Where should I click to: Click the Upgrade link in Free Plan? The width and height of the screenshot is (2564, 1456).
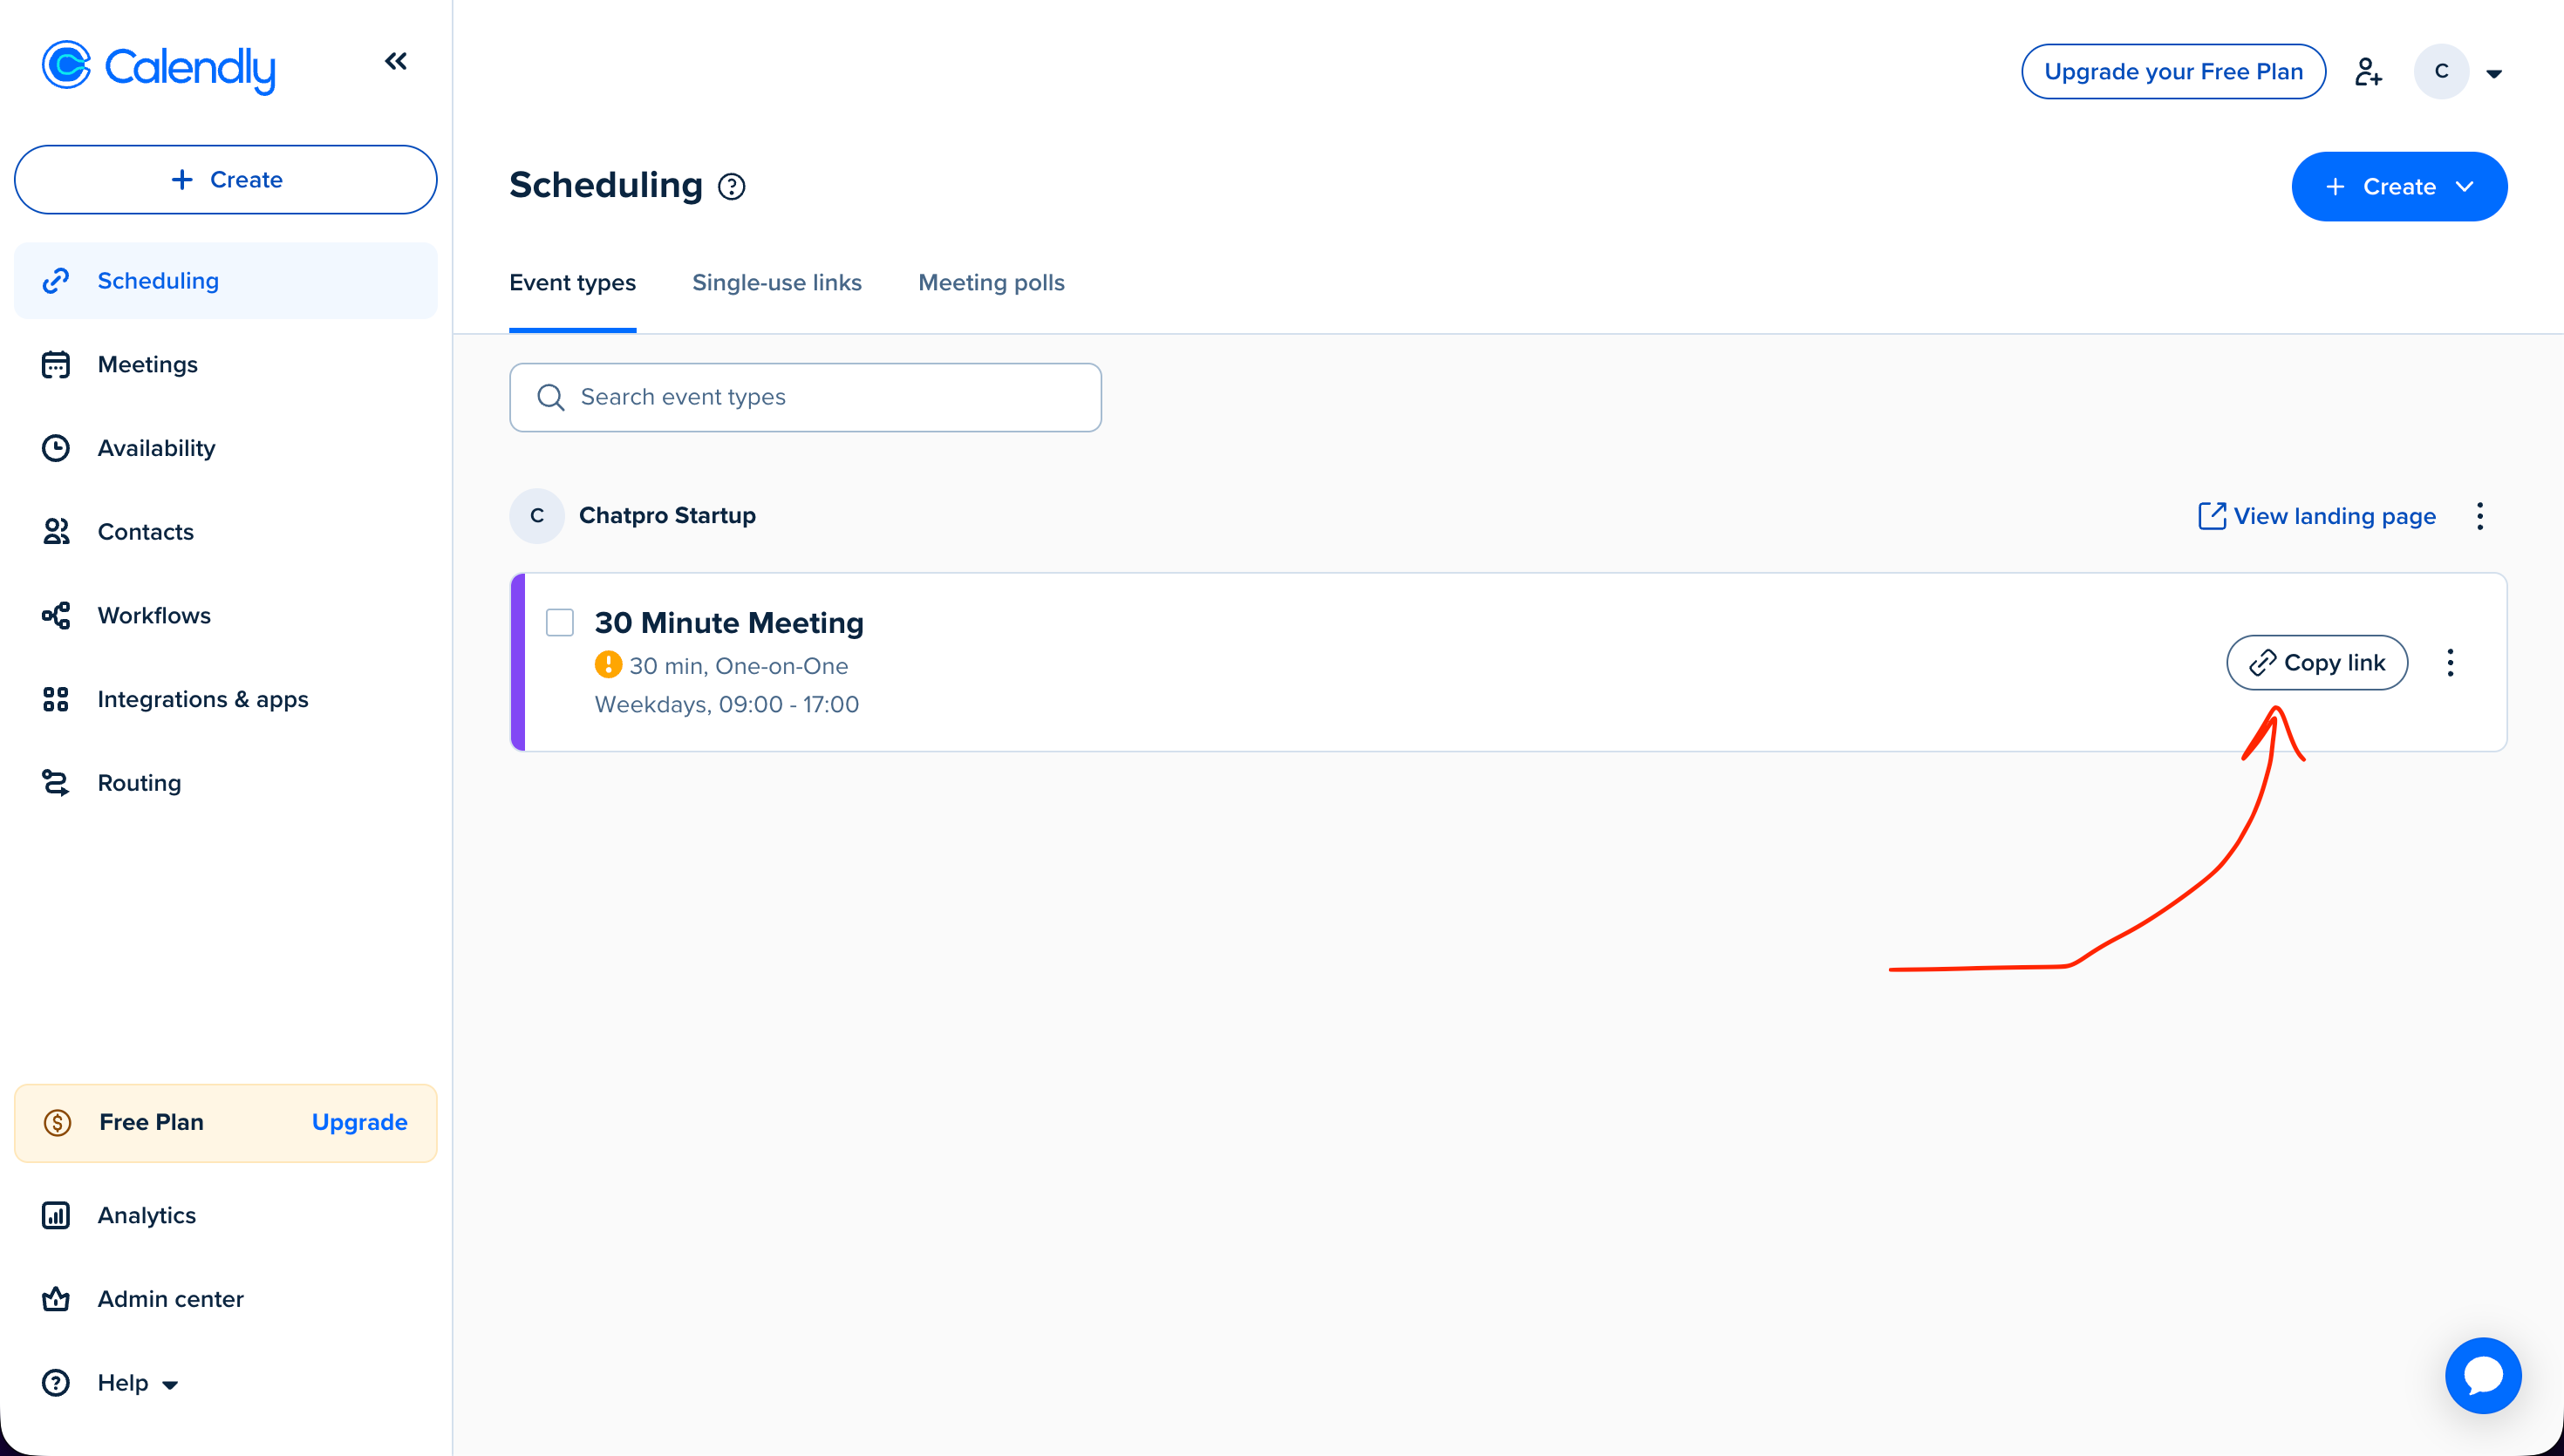click(x=359, y=1122)
